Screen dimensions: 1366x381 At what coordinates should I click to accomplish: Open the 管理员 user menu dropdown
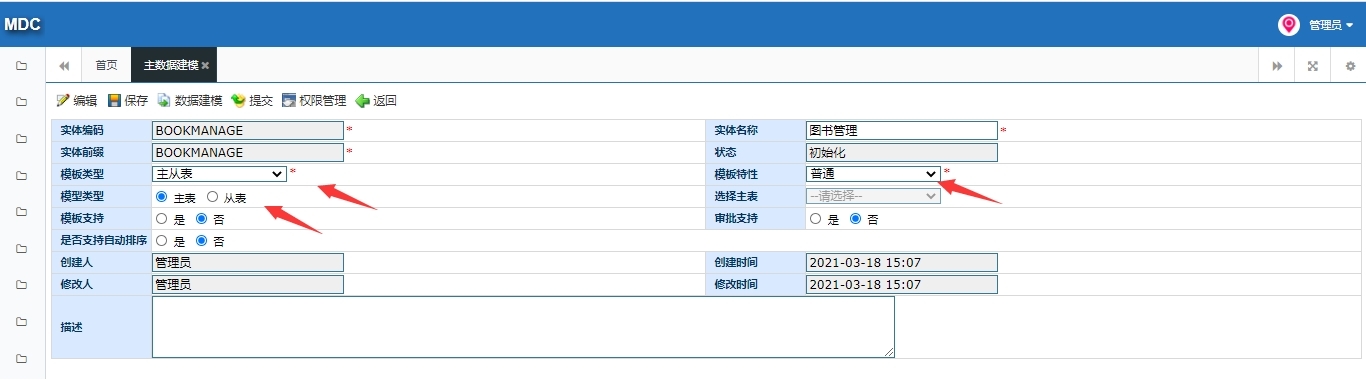1331,25
